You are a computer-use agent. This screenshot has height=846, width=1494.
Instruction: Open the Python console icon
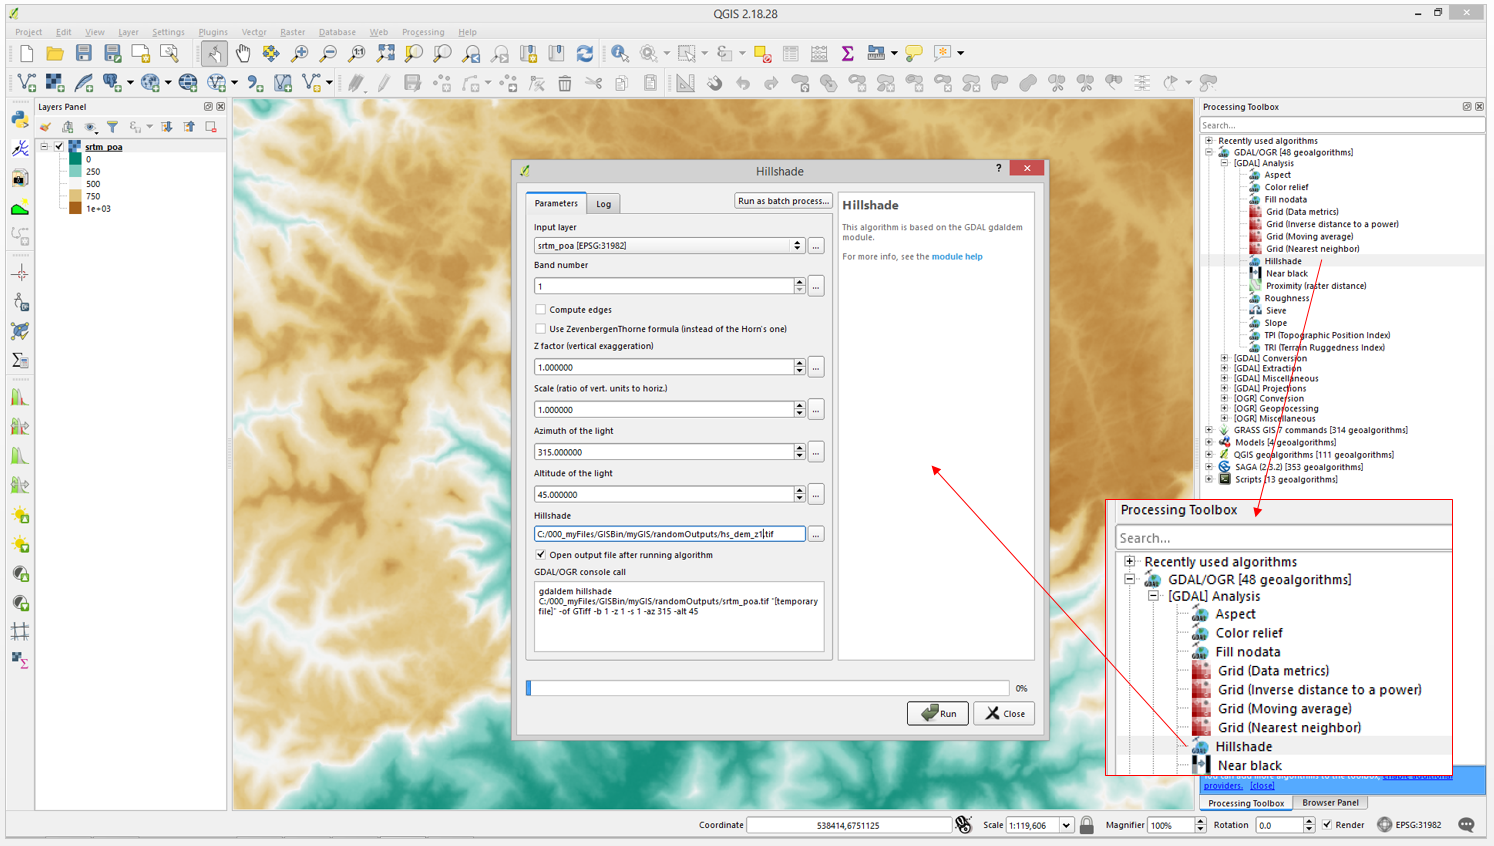point(20,118)
